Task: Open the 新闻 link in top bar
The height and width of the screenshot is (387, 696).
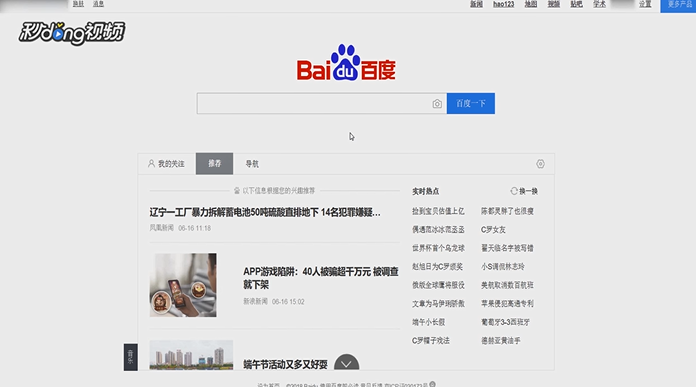Action: tap(476, 4)
